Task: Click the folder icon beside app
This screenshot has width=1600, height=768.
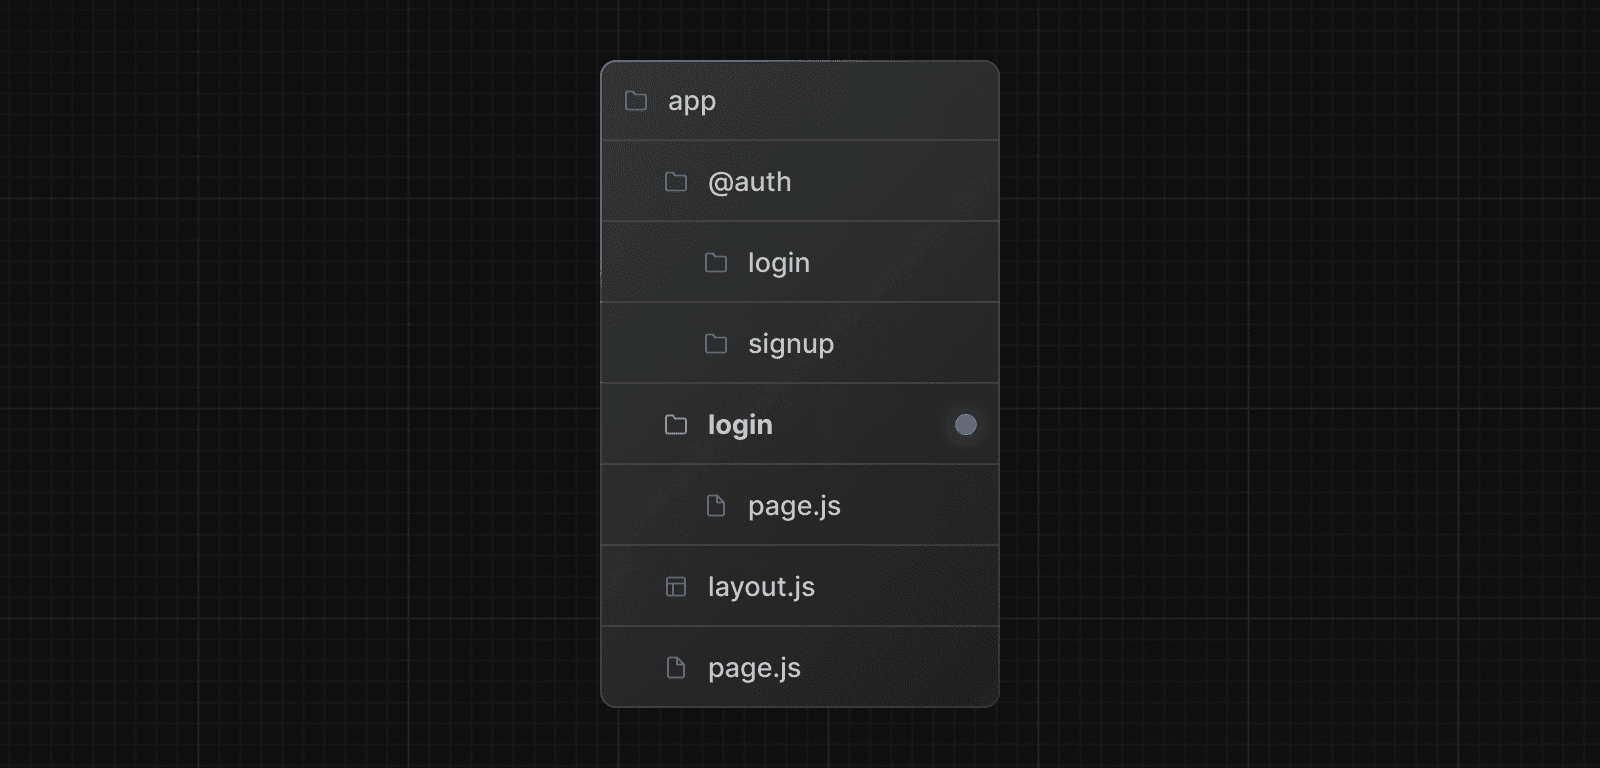Action: (636, 101)
